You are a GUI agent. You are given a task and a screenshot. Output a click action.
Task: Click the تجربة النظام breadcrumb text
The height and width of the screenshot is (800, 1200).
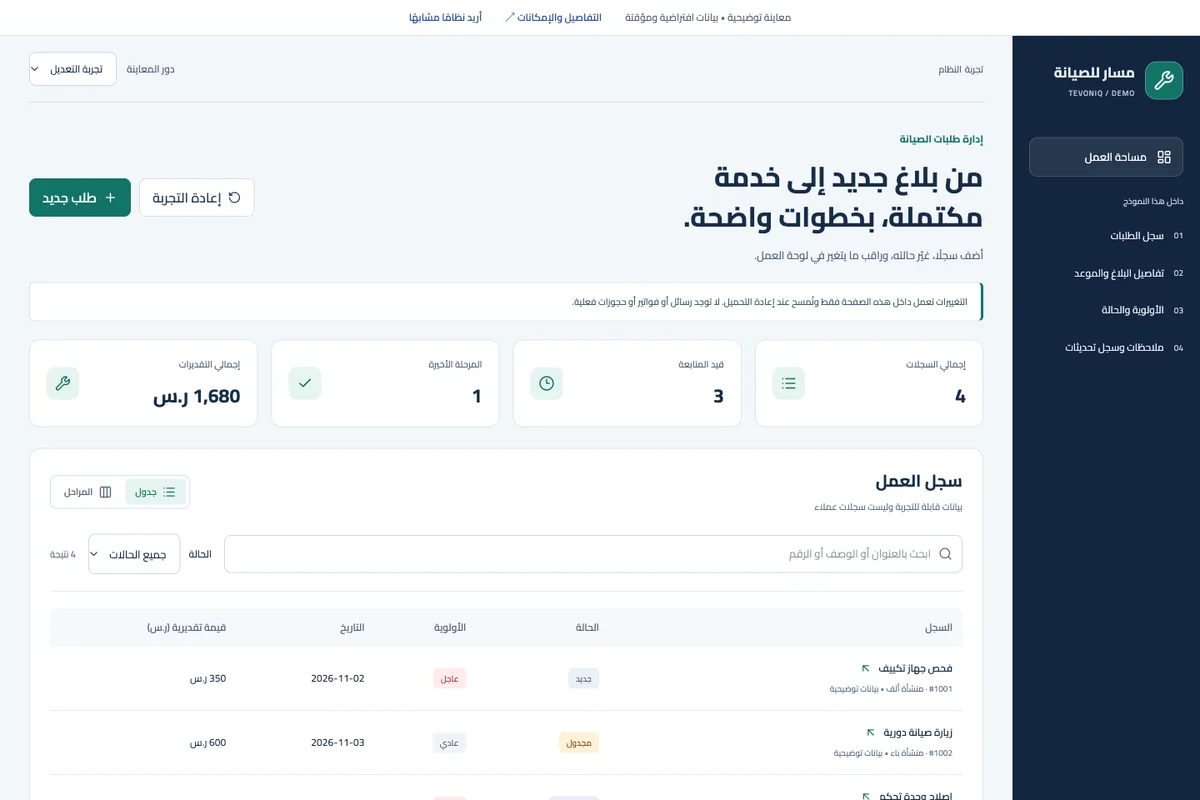(x=961, y=69)
